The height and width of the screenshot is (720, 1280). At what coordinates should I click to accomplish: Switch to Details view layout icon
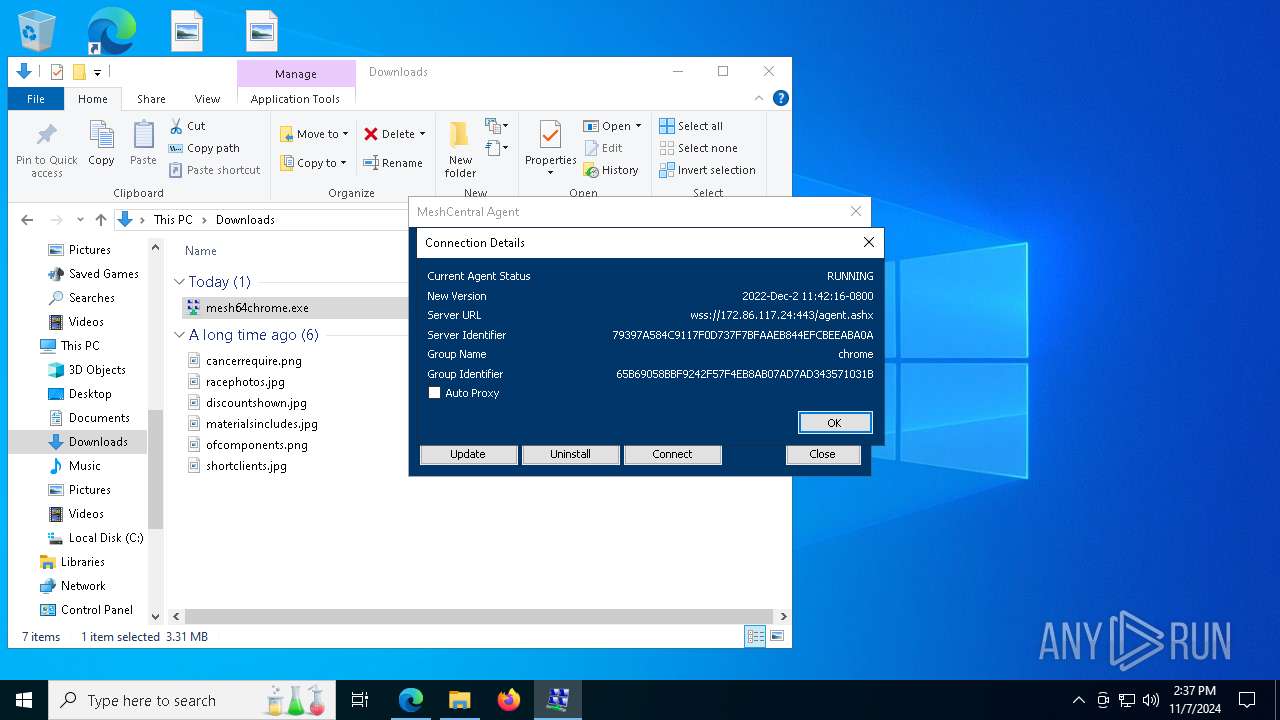(x=756, y=636)
